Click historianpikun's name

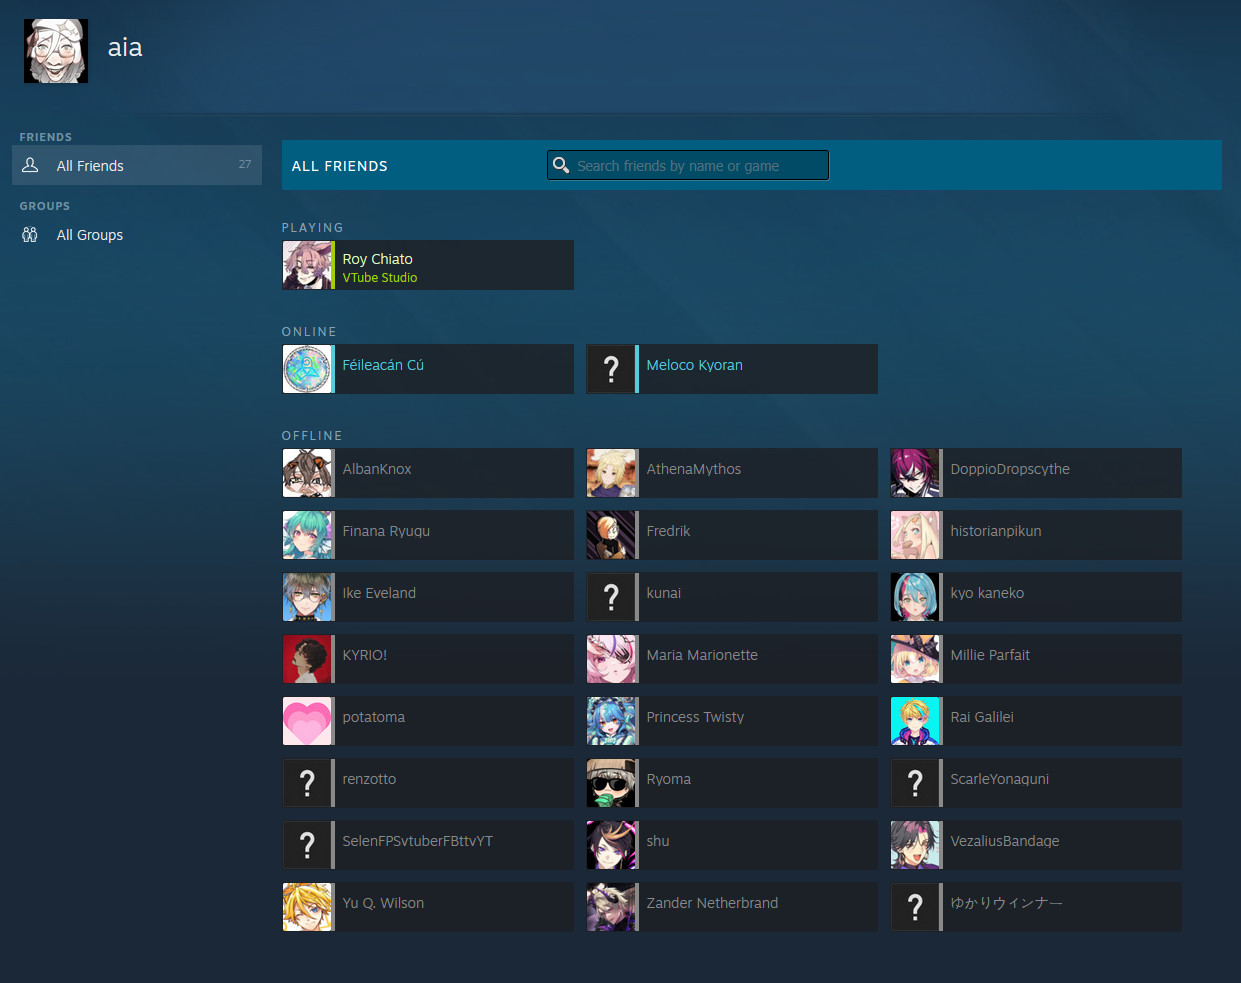(x=996, y=531)
